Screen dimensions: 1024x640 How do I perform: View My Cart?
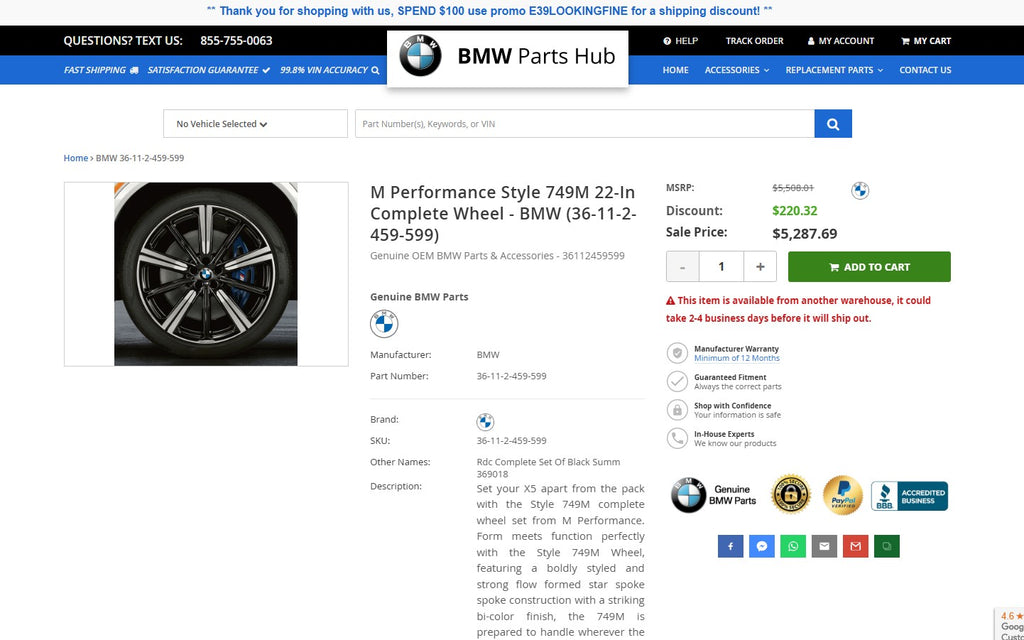point(926,41)
